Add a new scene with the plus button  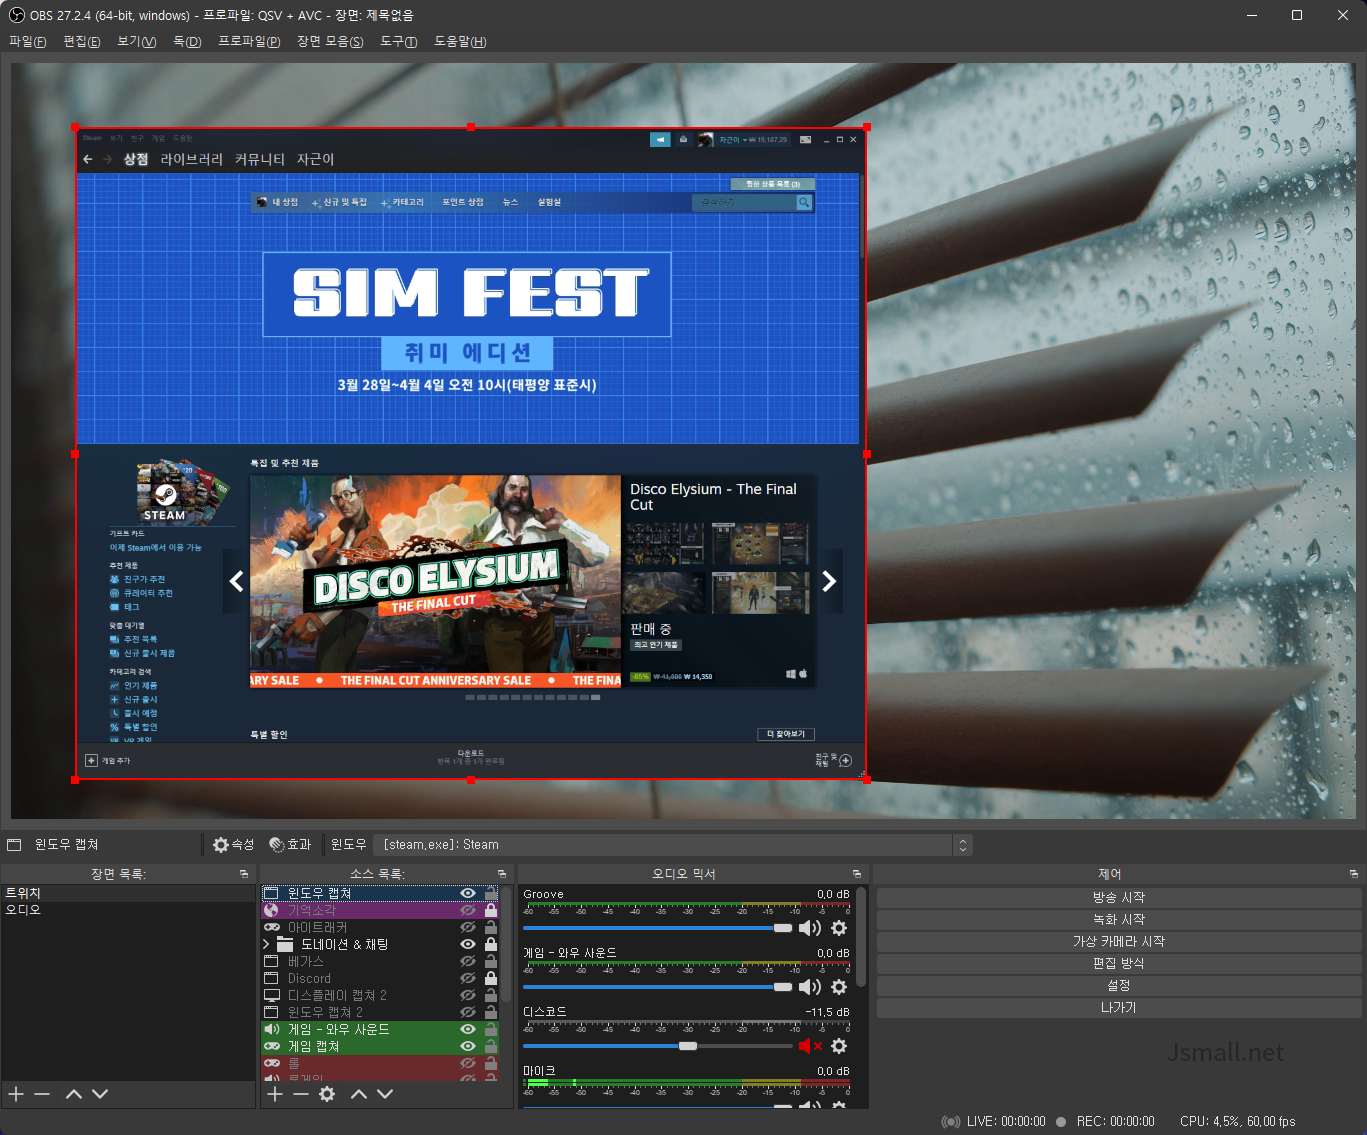coord(16,1094)
